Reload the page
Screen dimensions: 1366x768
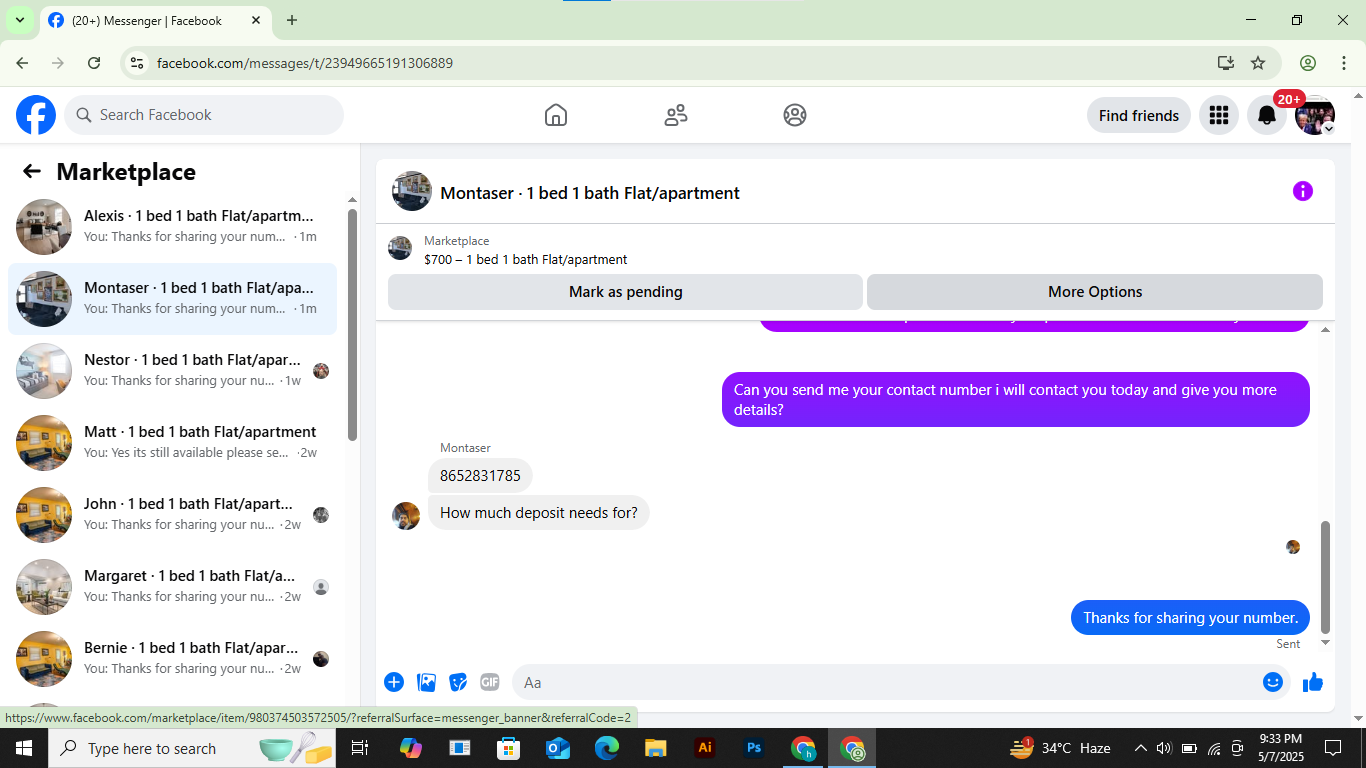94,63
